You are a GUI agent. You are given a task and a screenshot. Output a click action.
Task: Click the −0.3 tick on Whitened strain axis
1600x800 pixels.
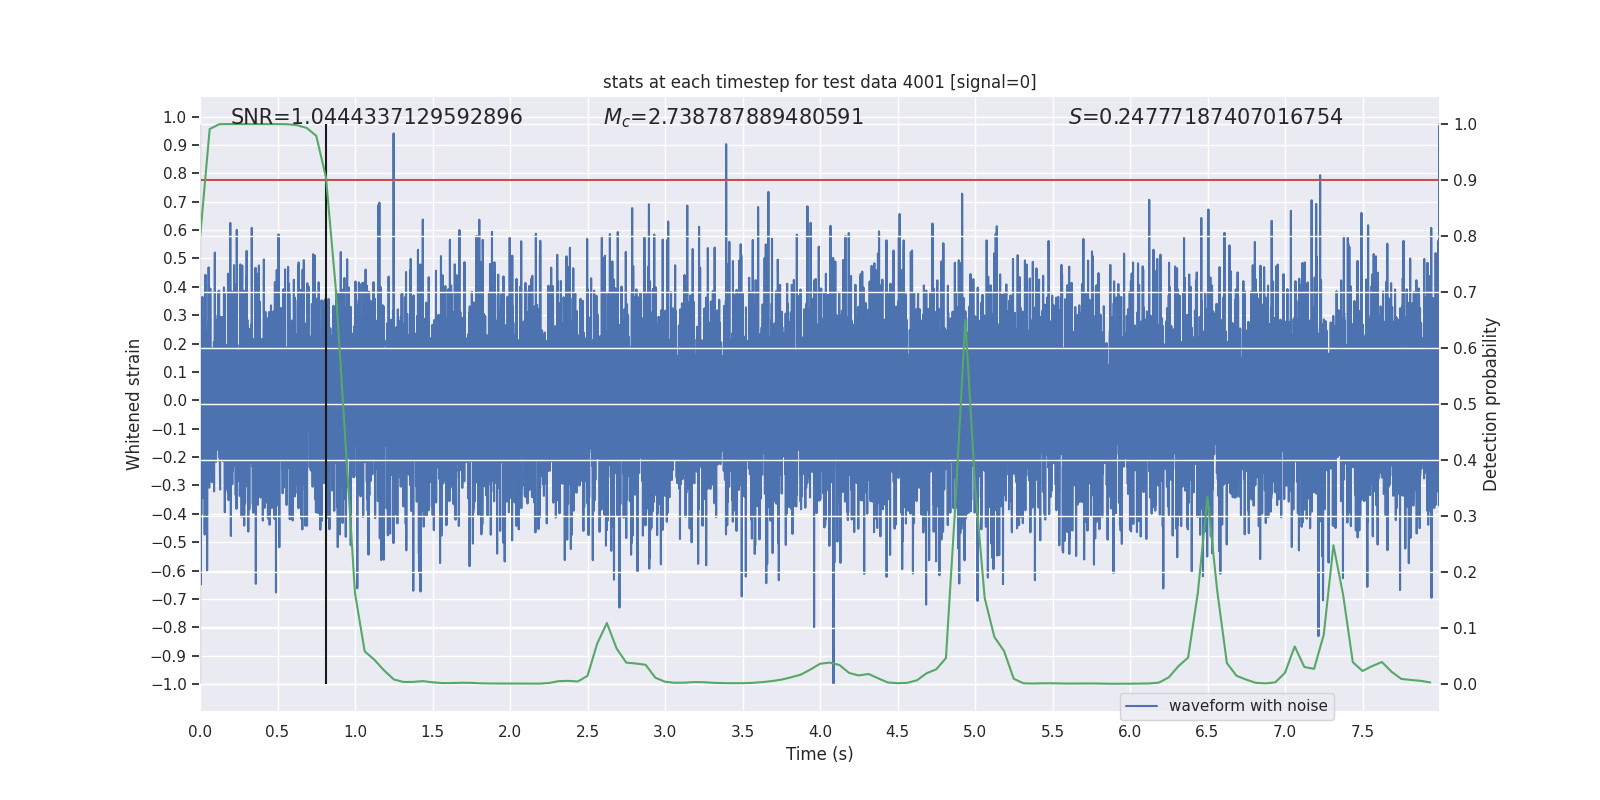click(169, 486)
